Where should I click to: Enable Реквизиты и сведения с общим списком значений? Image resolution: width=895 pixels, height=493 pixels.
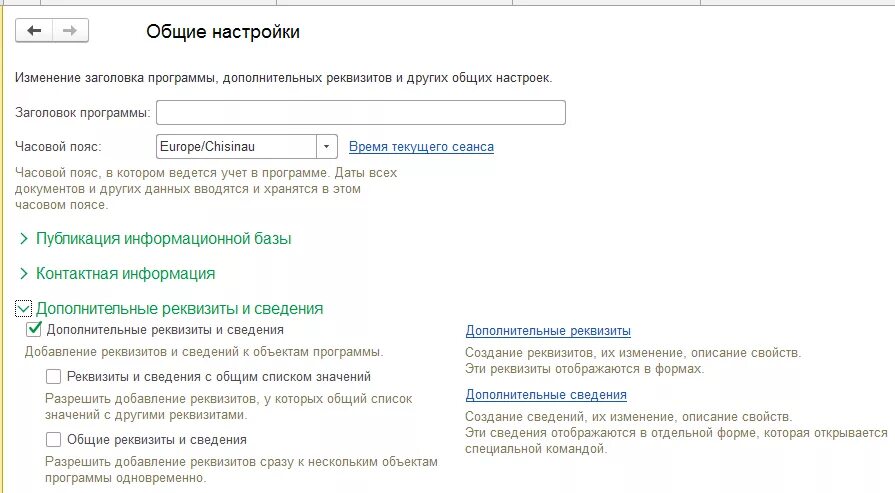pos(54,377)
